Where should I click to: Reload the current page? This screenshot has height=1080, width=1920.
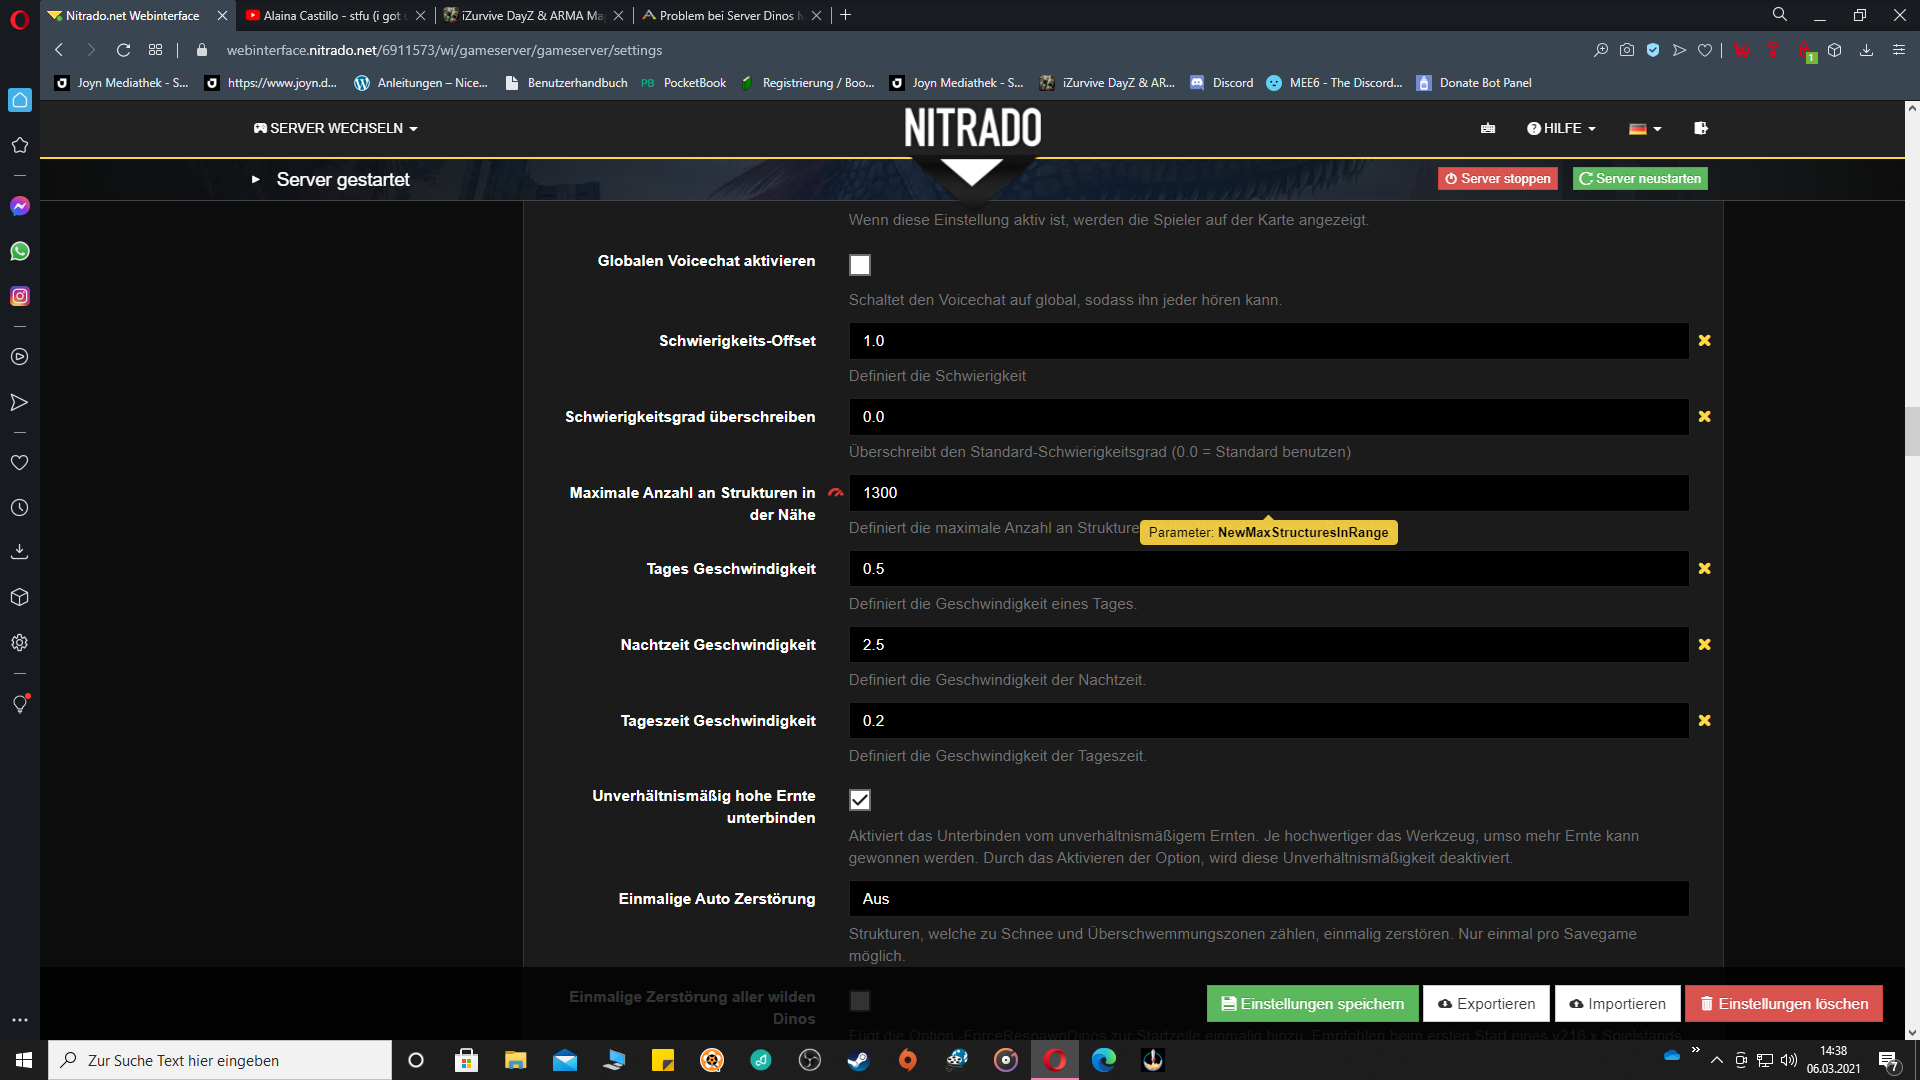(123, 50)
